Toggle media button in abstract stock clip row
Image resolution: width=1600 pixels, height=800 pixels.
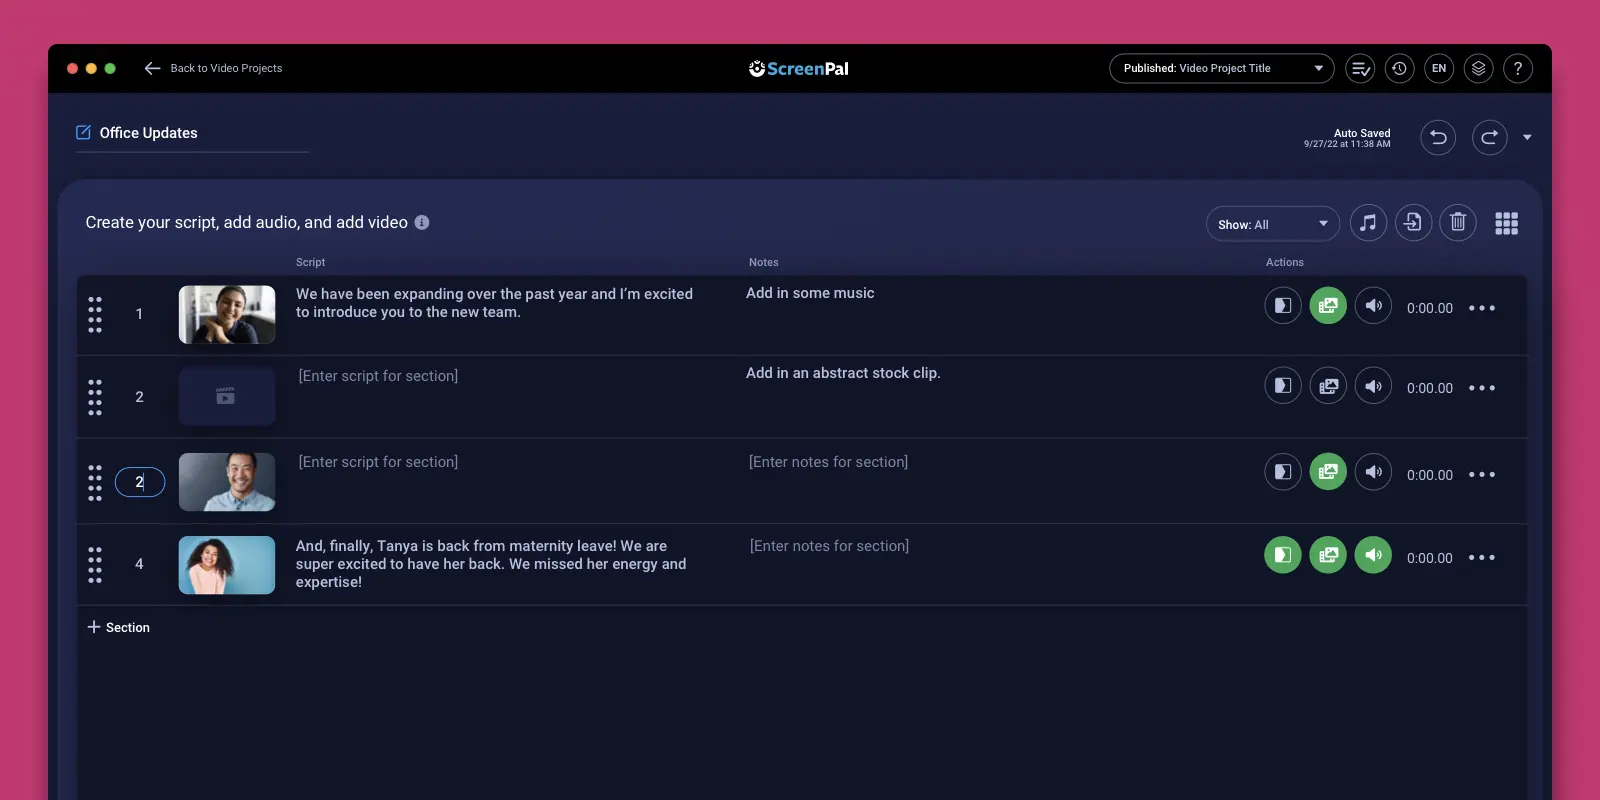pyautogui.click(x=1328, y=386)
